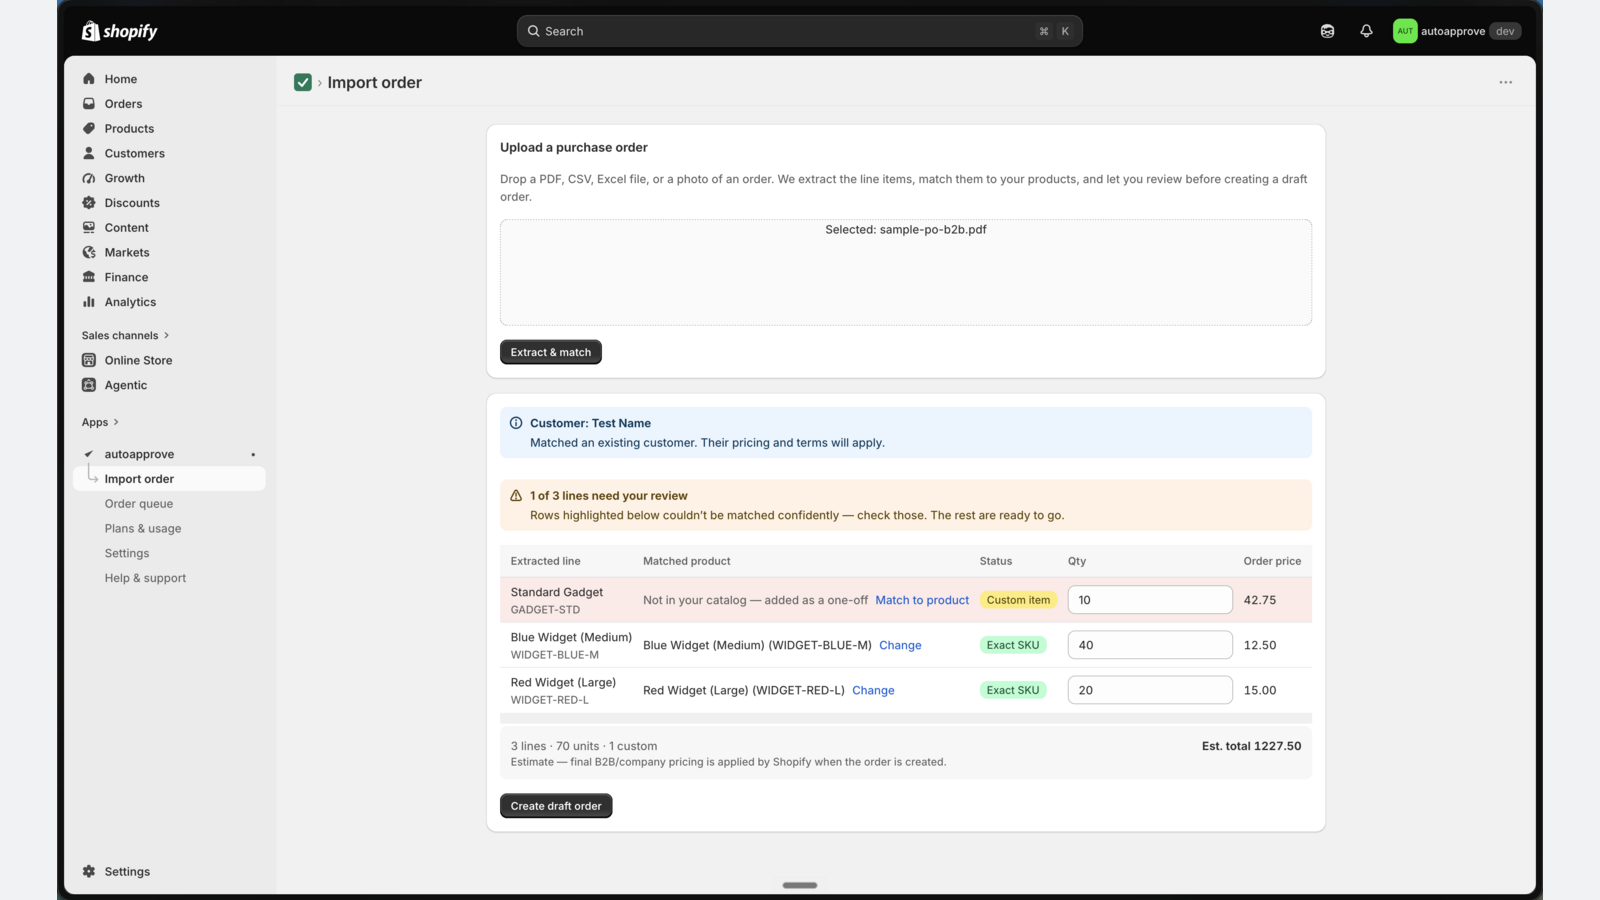Viewport: 1600px width, 900px height.
Task: Click the dev badge in top bar
Action: tap(1505, 31)
